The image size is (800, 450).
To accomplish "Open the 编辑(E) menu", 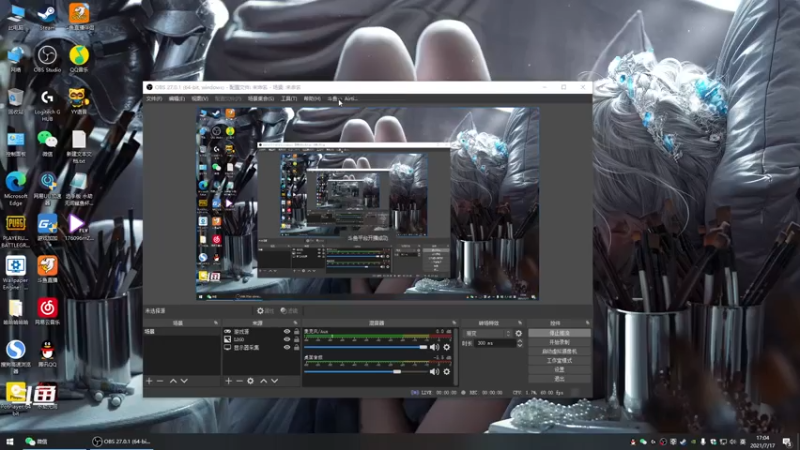I will (177, 98).
